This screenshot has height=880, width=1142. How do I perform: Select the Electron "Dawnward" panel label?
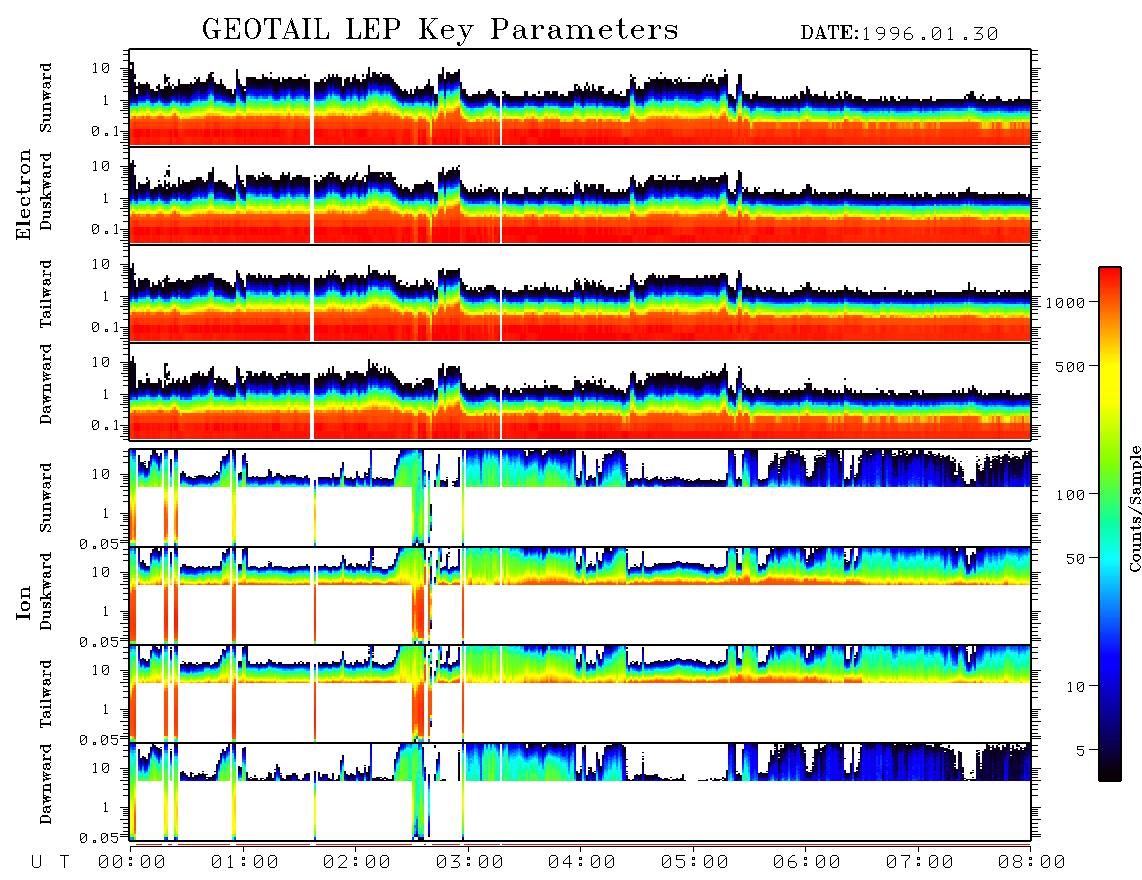[46, 384]
